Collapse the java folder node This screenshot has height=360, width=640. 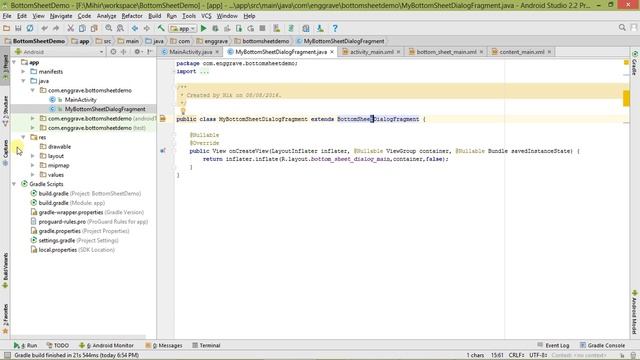pyautogui.click(x=23, y=81)
